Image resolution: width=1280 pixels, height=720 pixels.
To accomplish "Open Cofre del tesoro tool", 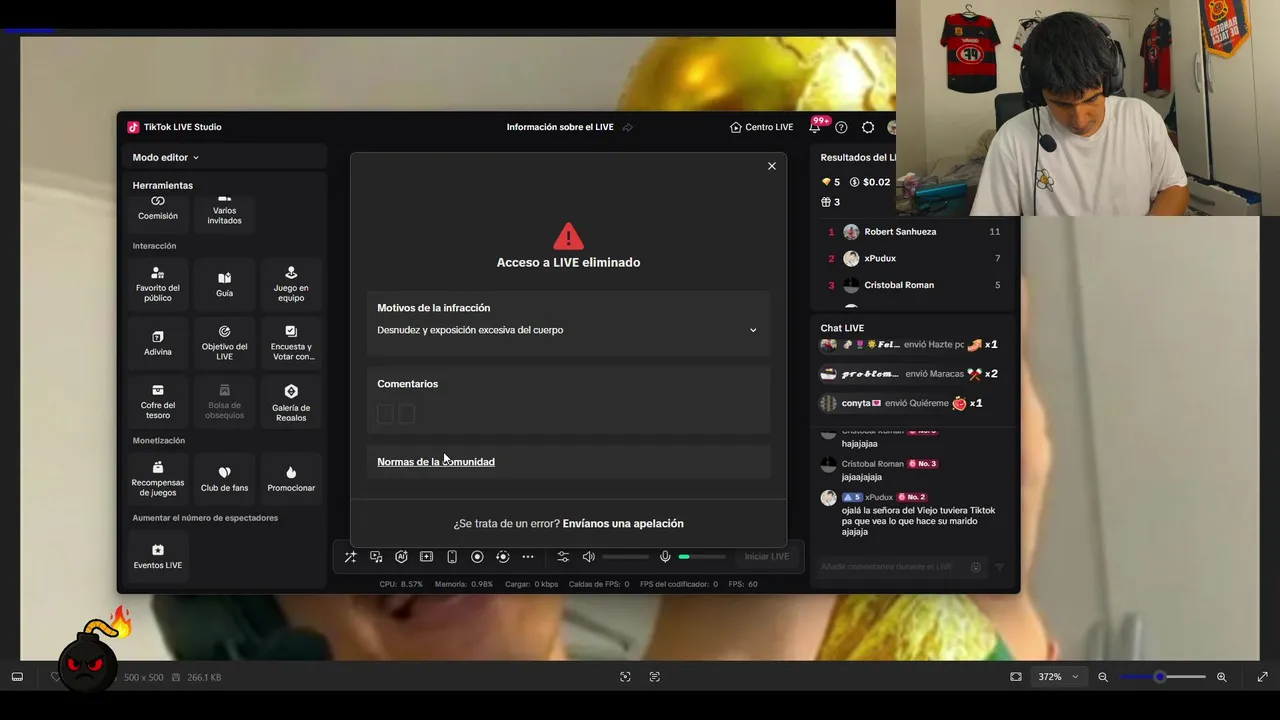I will pyautogui.click(x=158, y=402).
